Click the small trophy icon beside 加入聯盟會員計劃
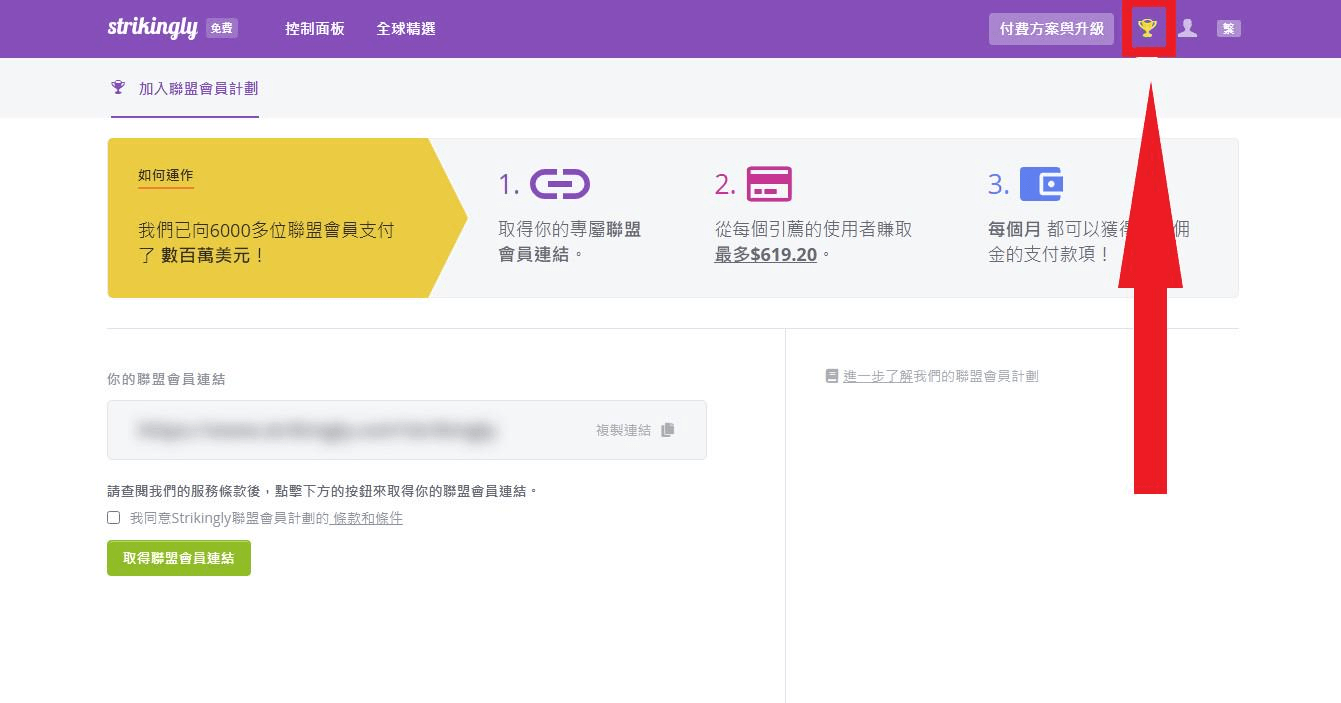1341x703 pixels. [x=119, y=87]
